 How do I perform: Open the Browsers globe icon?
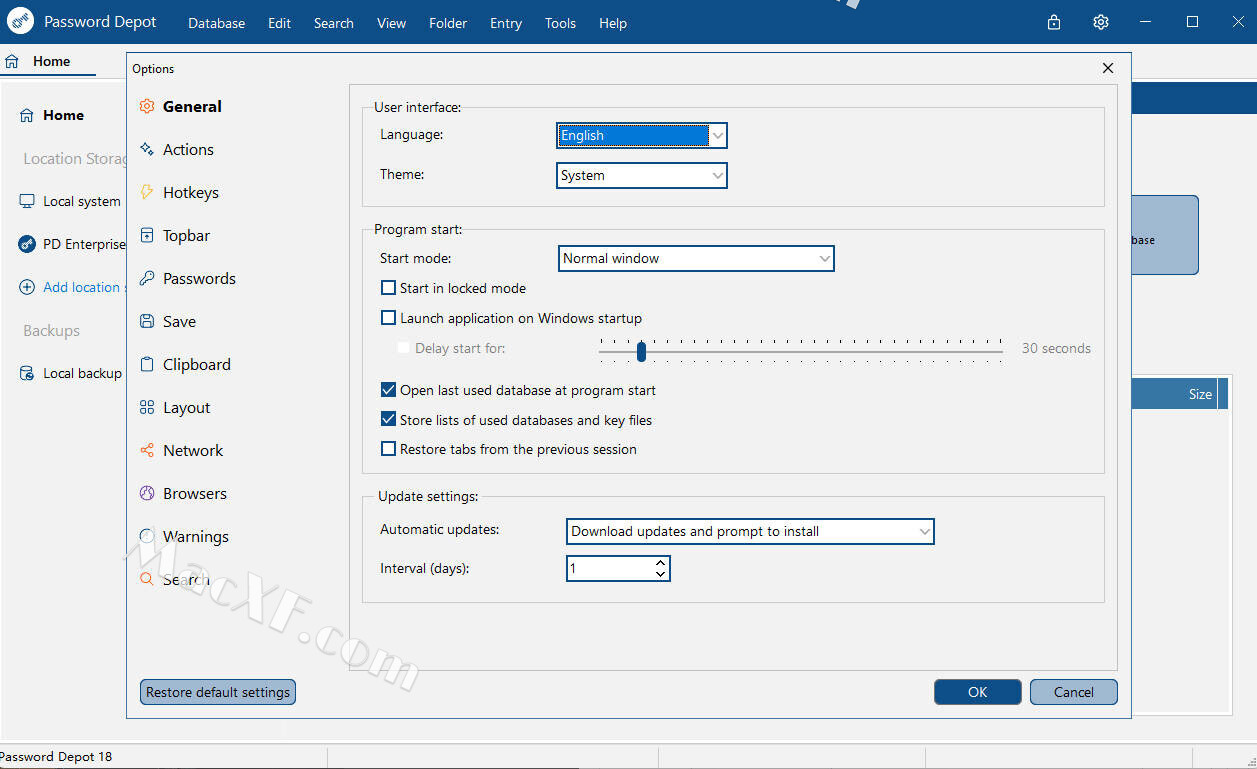(147, 493)
